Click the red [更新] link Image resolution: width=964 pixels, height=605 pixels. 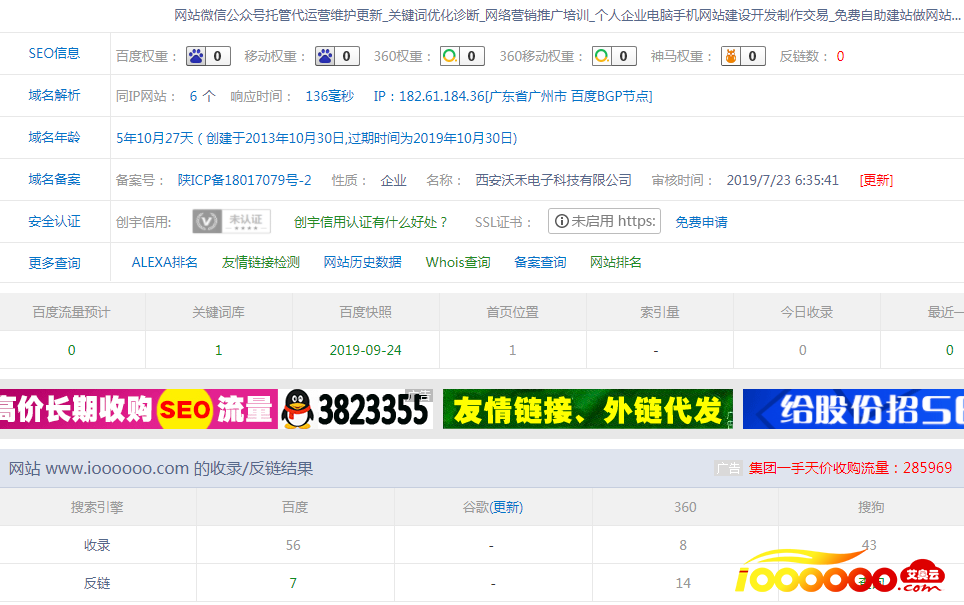876,180
